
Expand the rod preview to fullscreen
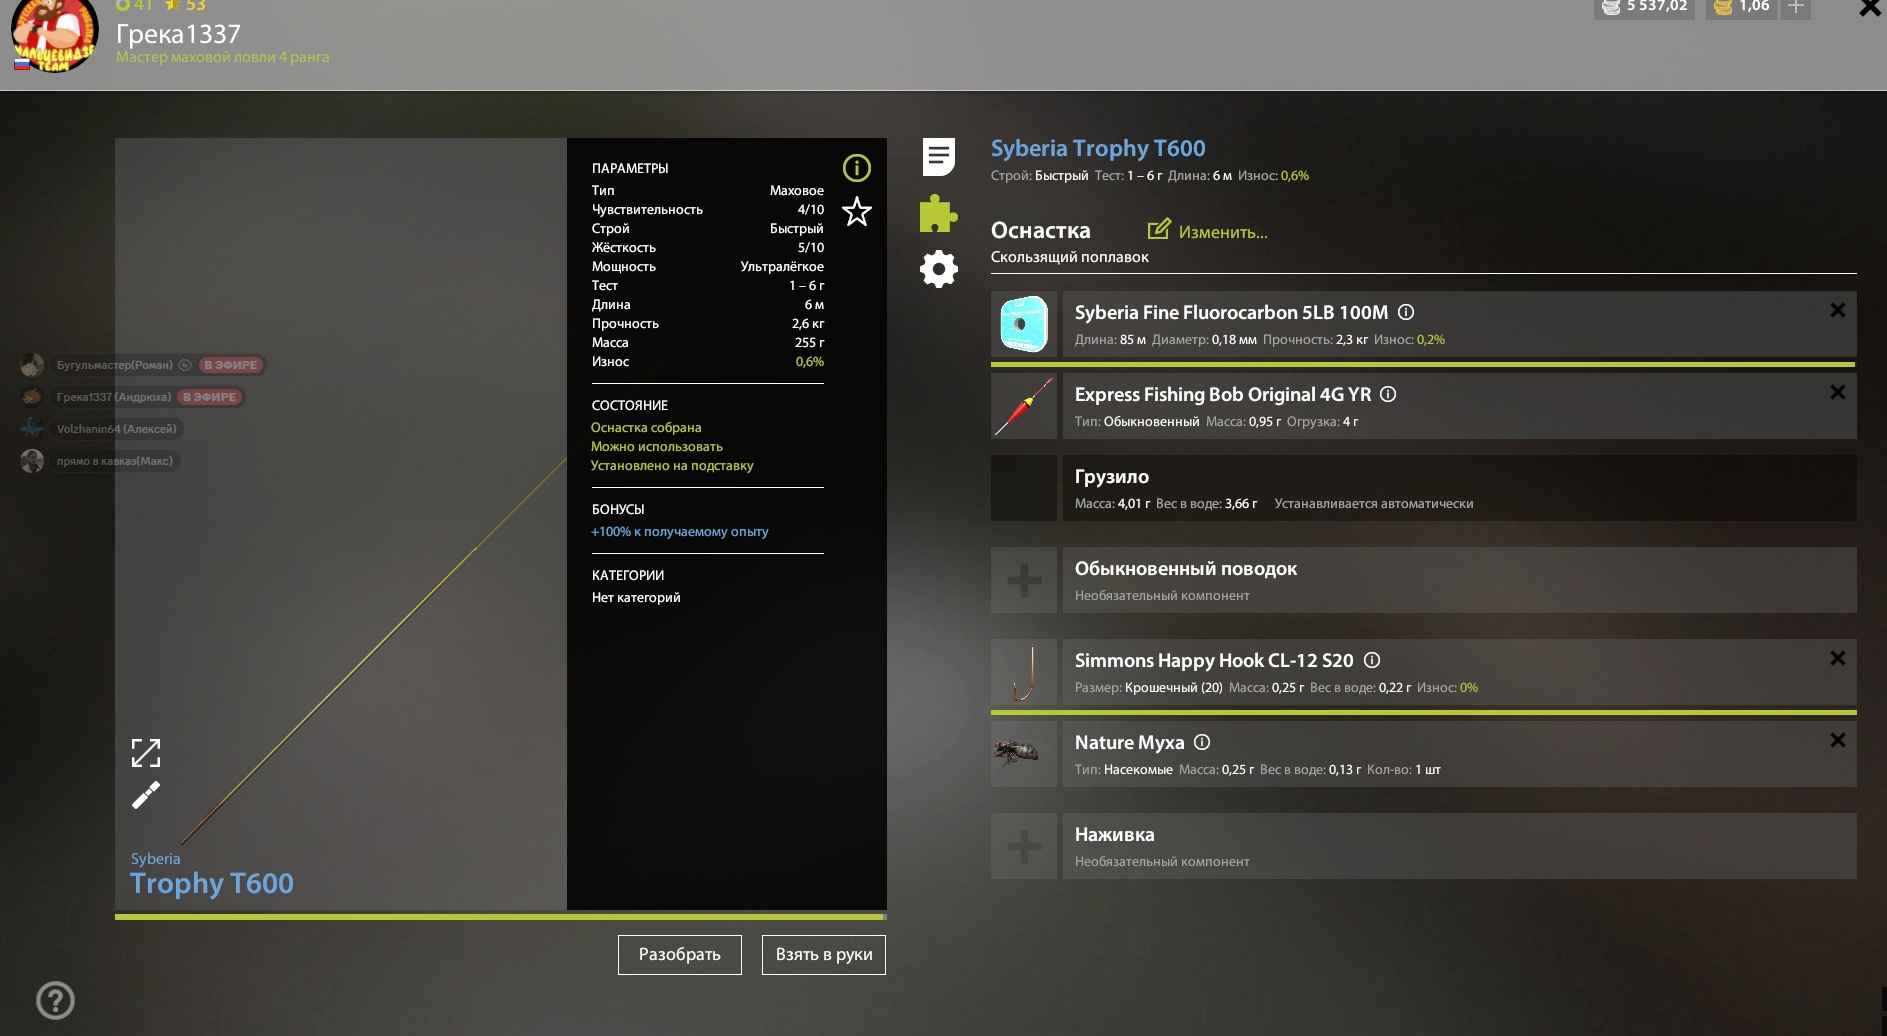click(146, 753)
